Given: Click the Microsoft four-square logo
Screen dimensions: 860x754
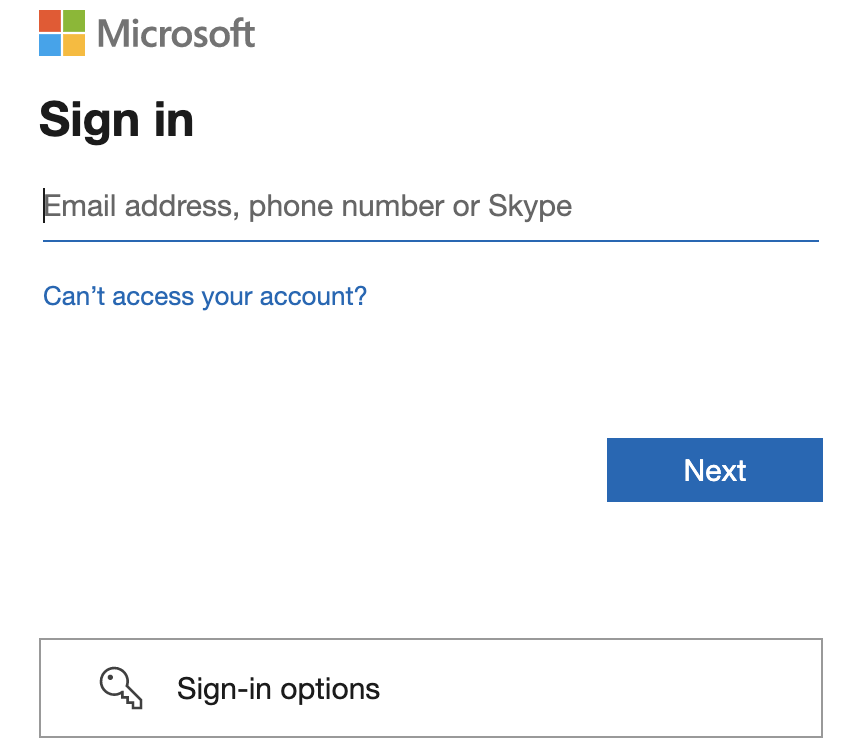Looking at the screenshot, I should point(62,33).
